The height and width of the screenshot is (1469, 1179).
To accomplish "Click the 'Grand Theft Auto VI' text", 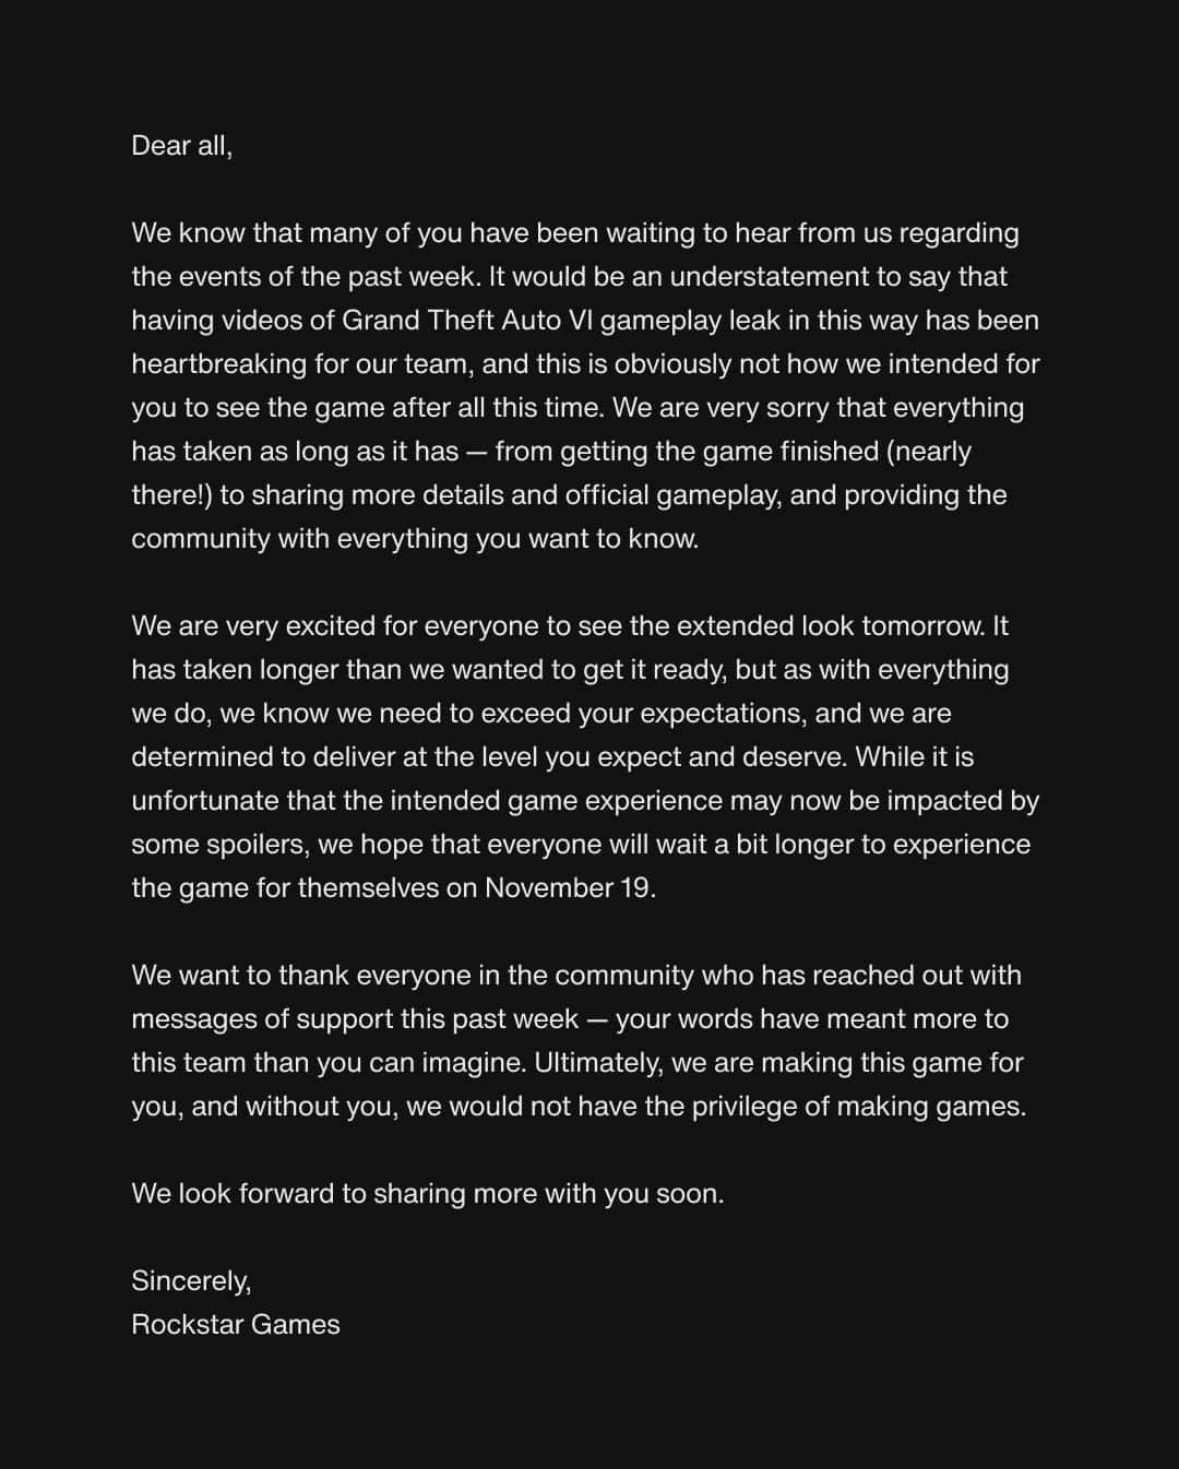I will (x=468, y=320).
